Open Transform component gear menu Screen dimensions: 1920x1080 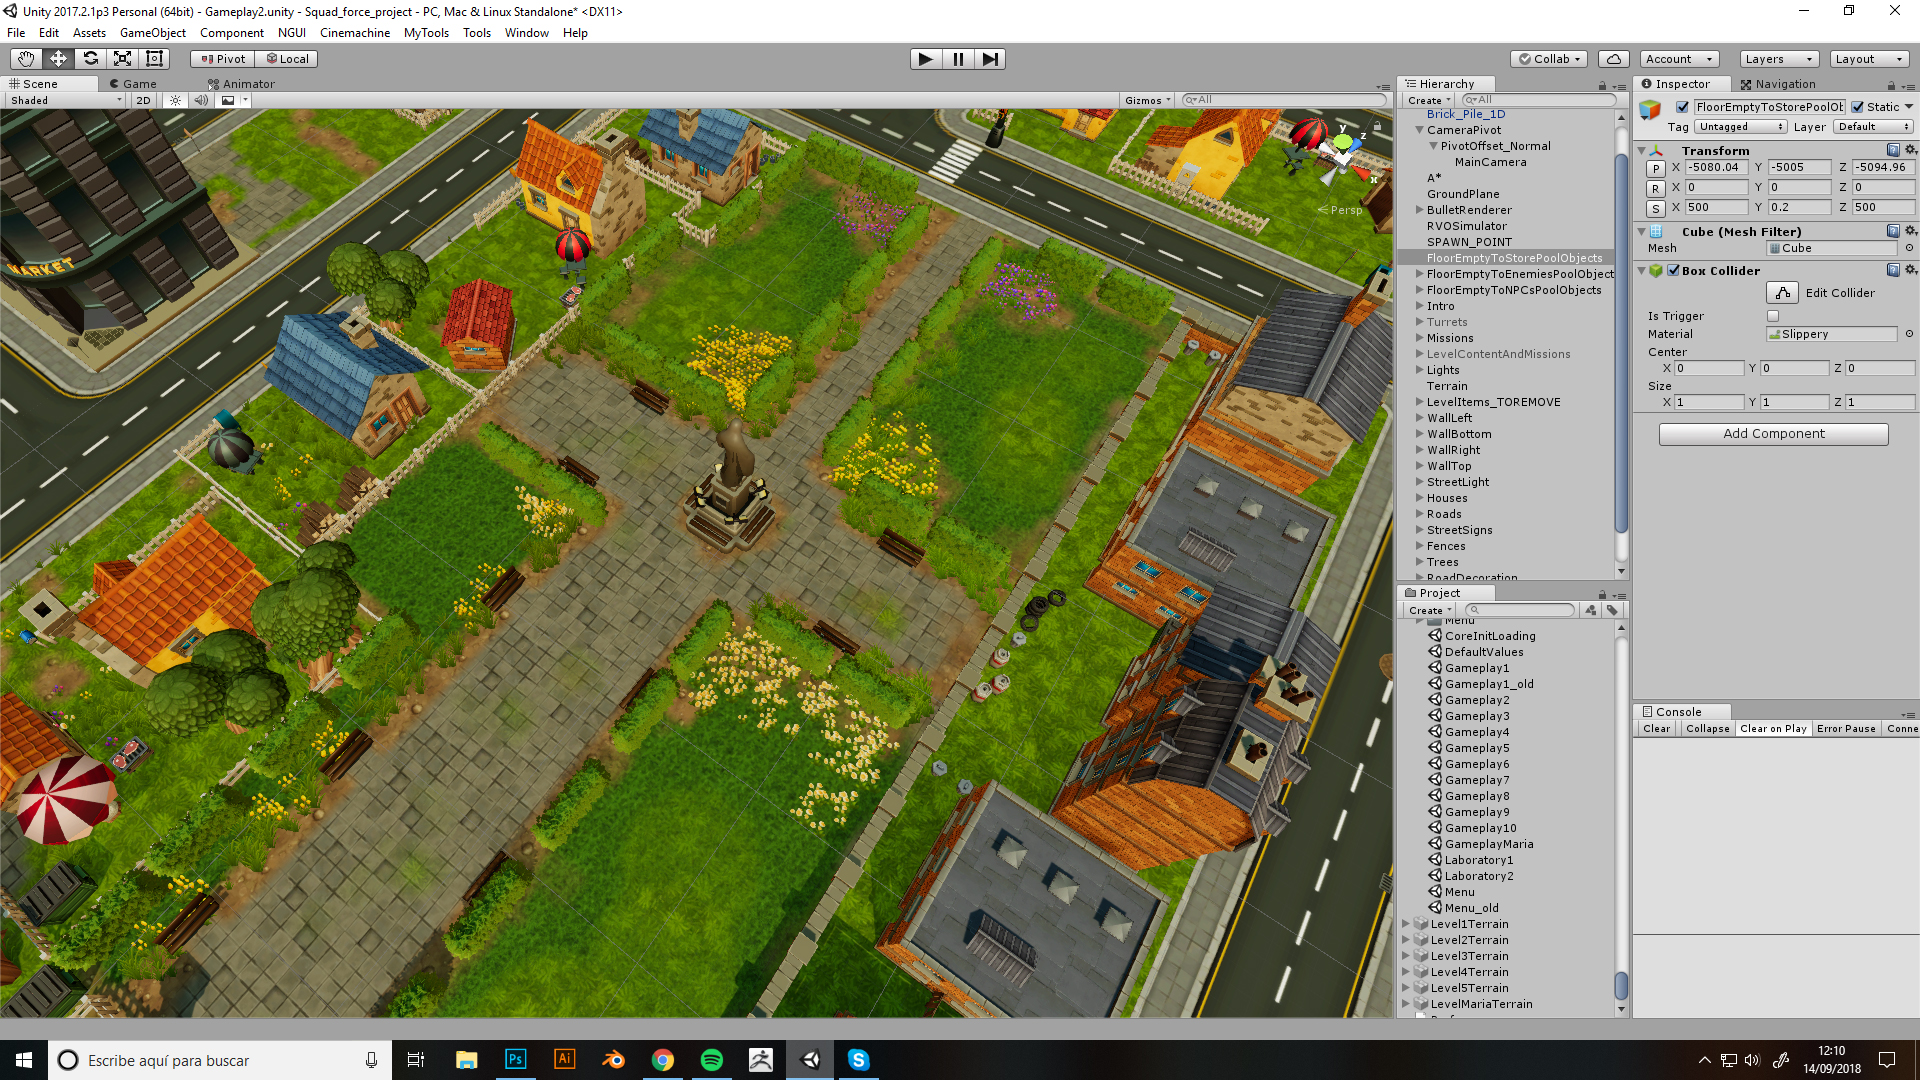1911,150
